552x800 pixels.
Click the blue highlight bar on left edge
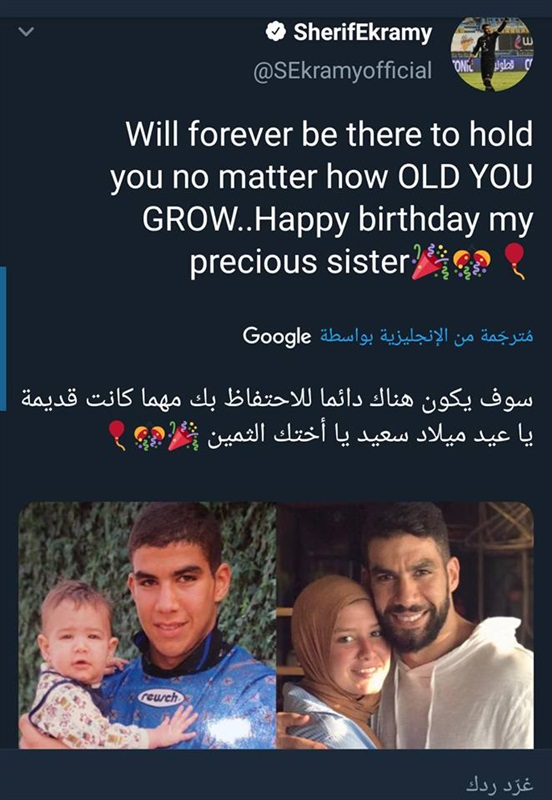point(3,339)
